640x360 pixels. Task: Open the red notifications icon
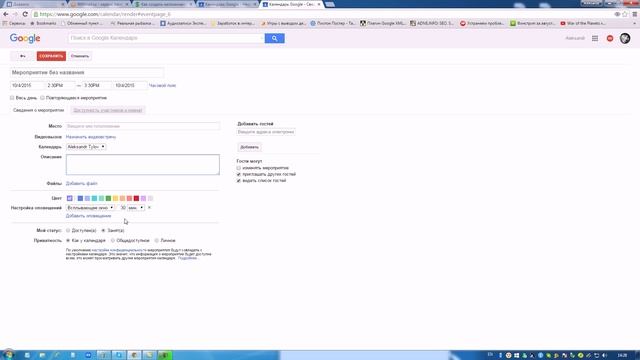pyautogui.click(x=610, y=38)
